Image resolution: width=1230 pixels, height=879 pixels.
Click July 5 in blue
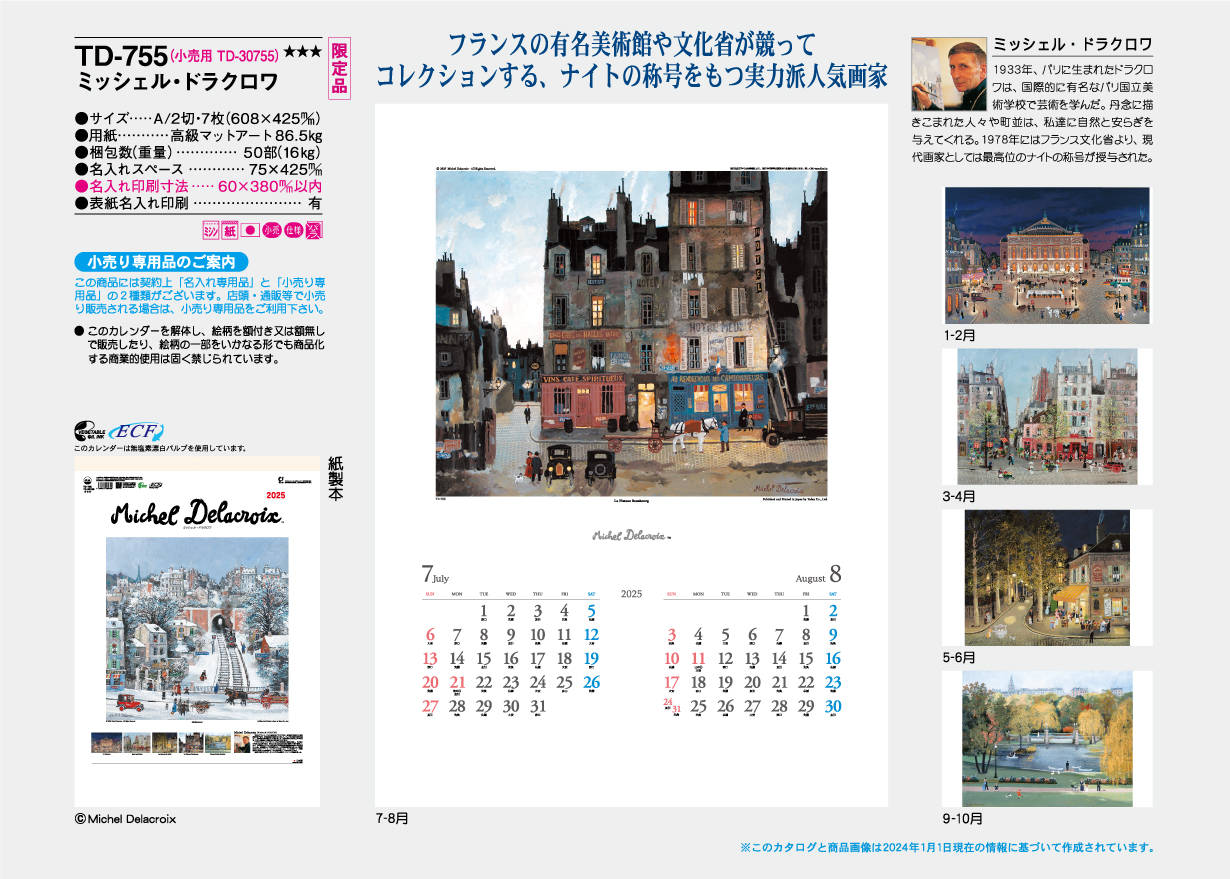[591, 612]
